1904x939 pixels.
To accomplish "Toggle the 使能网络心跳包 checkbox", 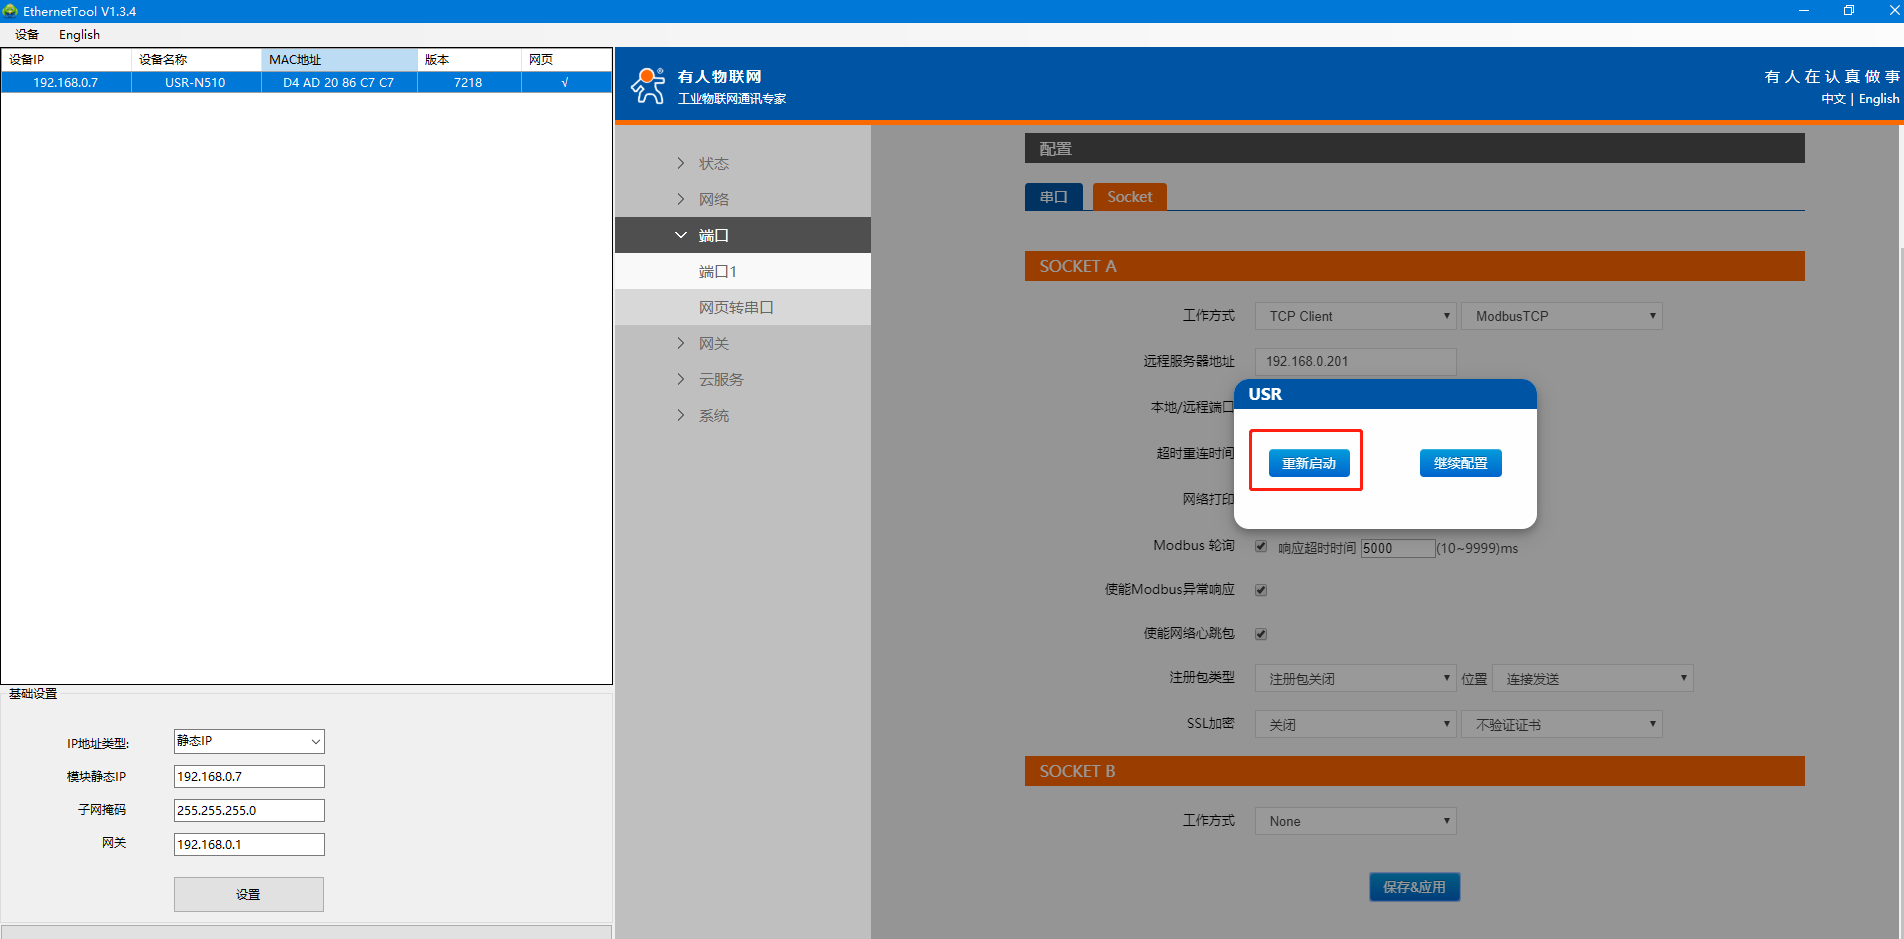I will point(1261,634).
